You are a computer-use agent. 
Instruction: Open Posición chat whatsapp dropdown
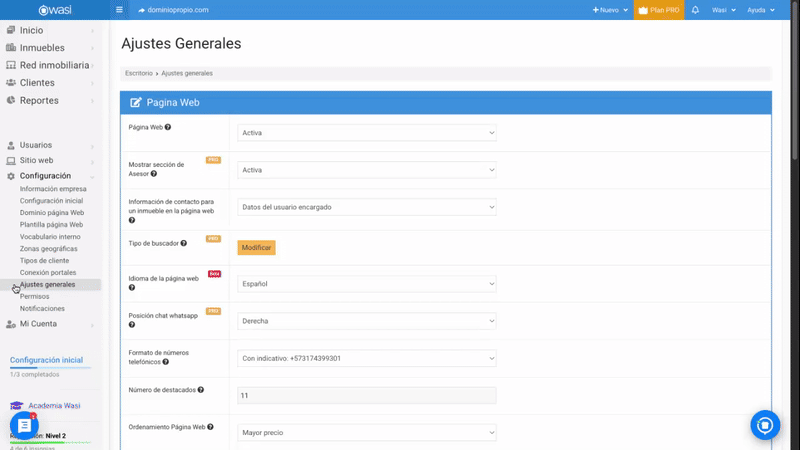pos(367,321)
